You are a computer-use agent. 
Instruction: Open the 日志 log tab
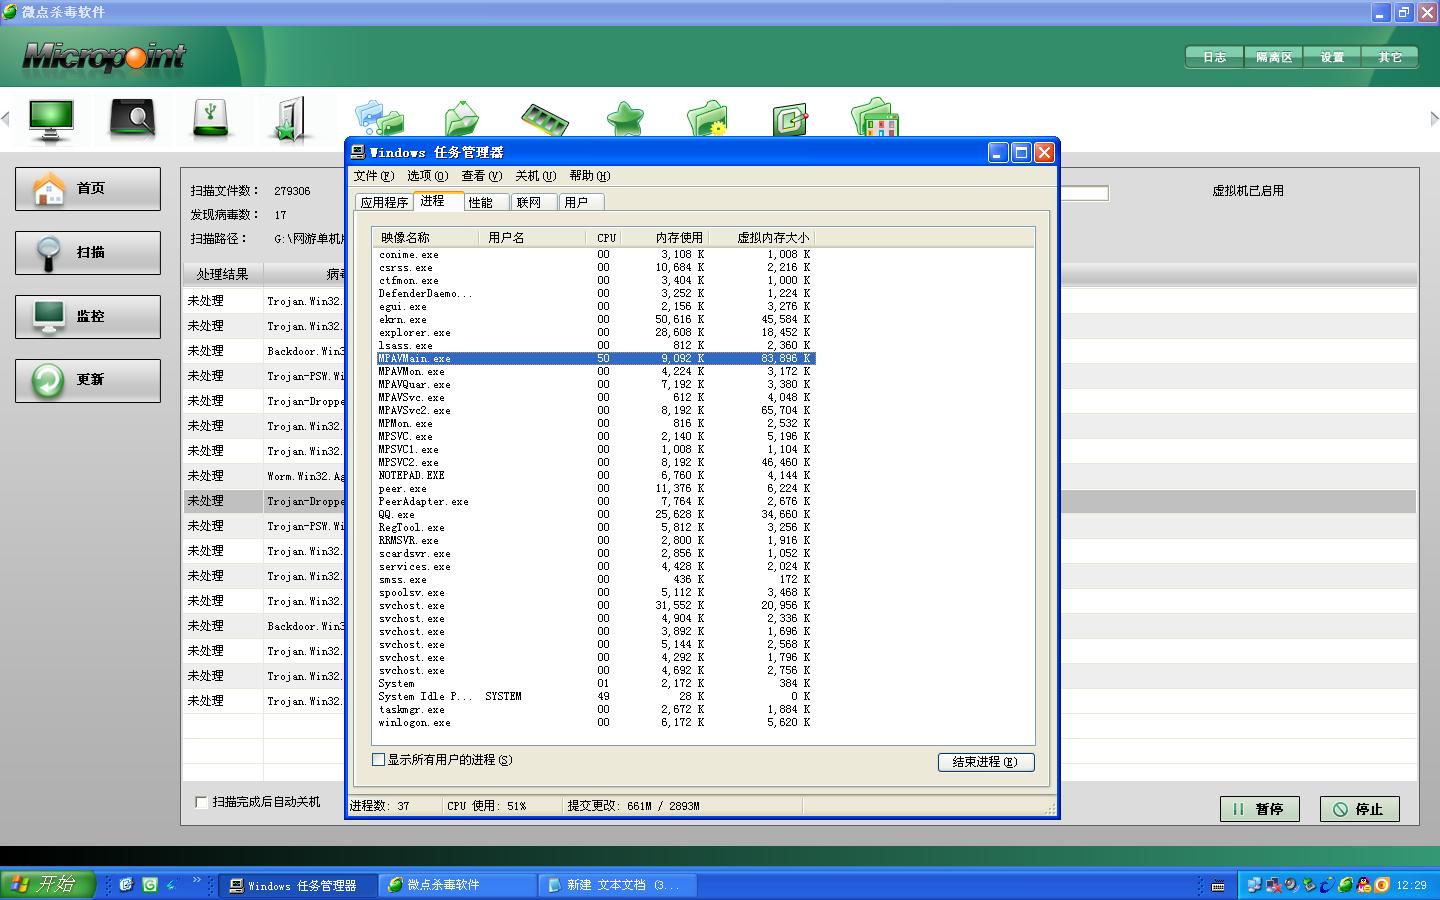tap(1214, 57)
